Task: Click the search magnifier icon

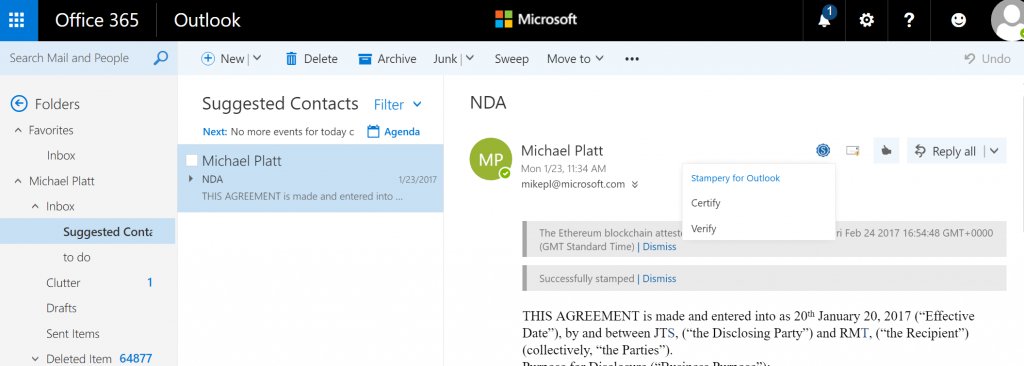Action: 160,58
